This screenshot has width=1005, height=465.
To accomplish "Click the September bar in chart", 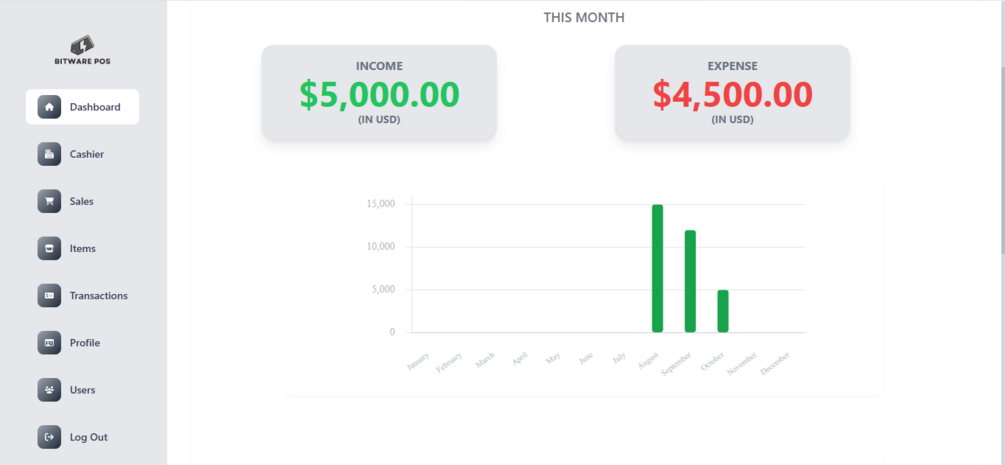I will tap(690, 281).
